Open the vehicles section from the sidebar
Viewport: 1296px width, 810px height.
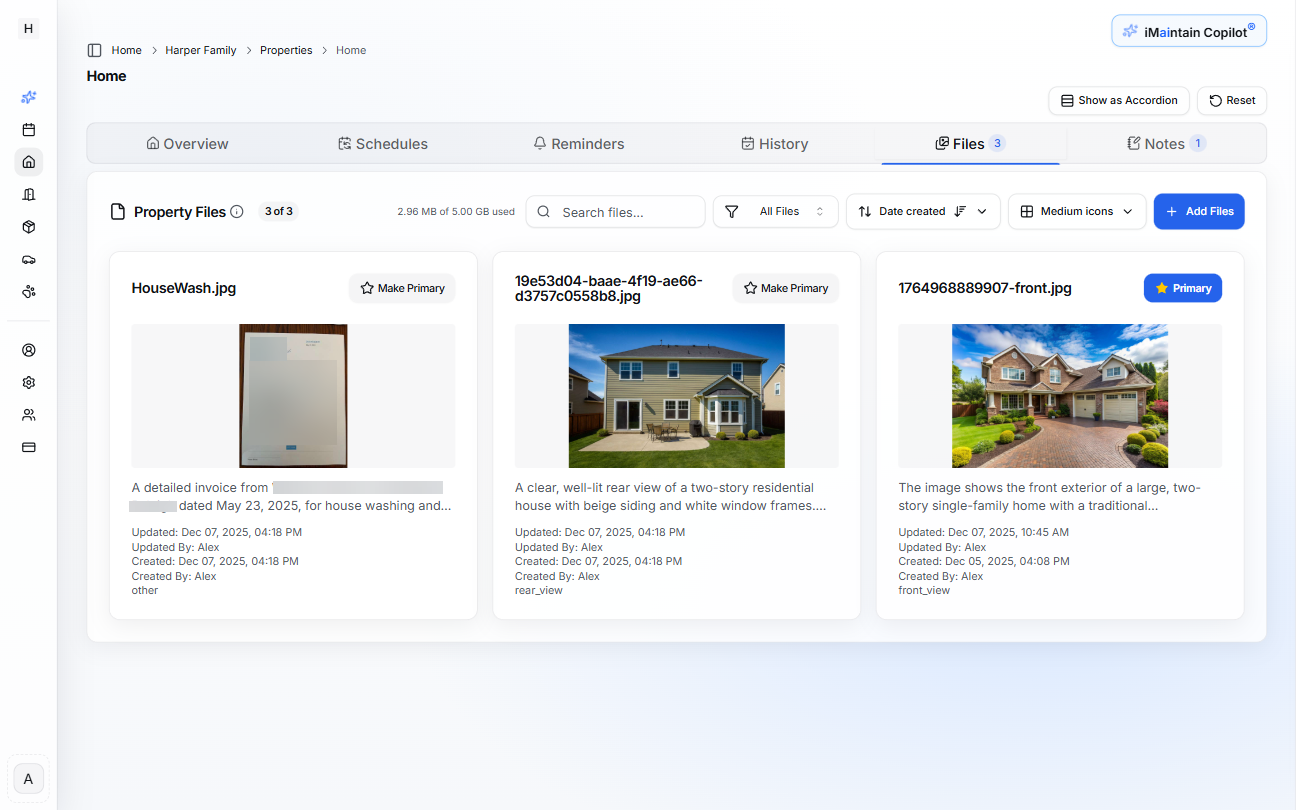[28, 259]
